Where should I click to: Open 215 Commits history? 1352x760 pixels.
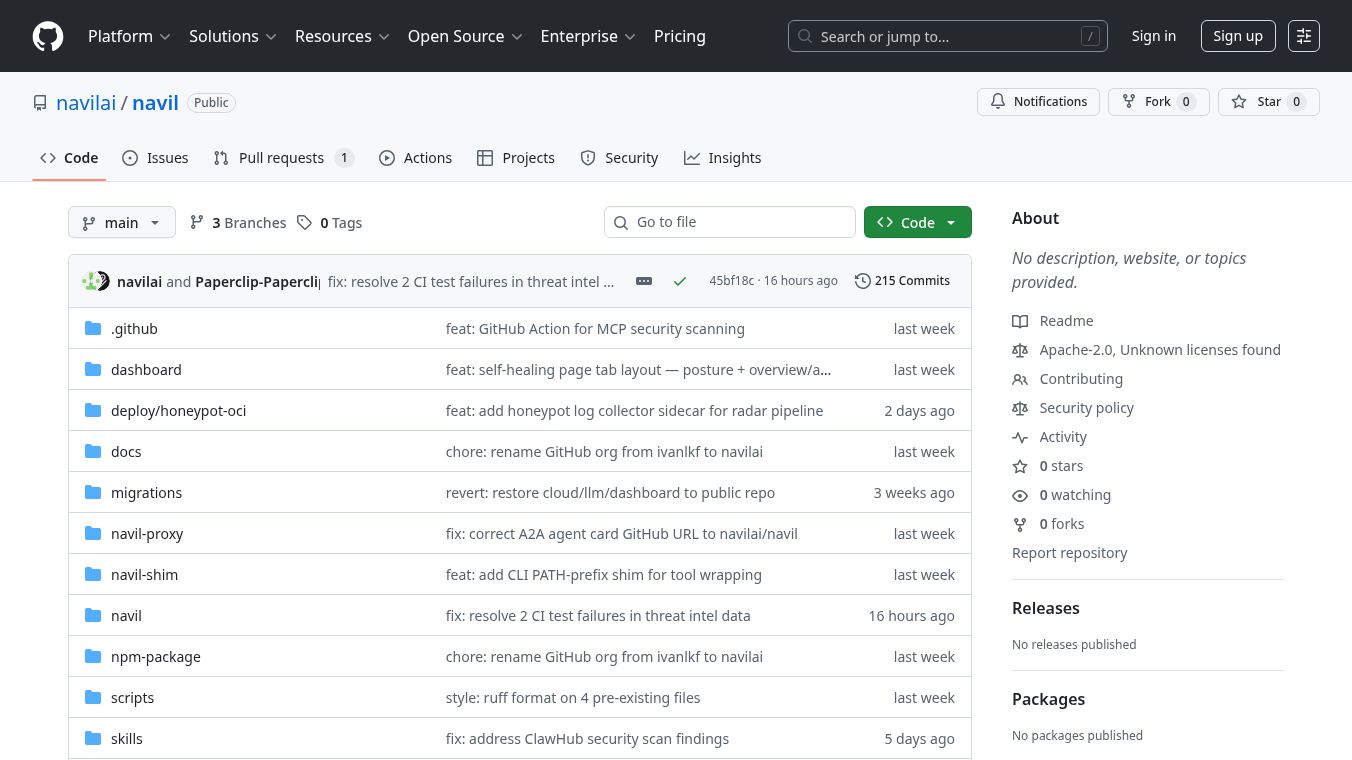(902, 281)
